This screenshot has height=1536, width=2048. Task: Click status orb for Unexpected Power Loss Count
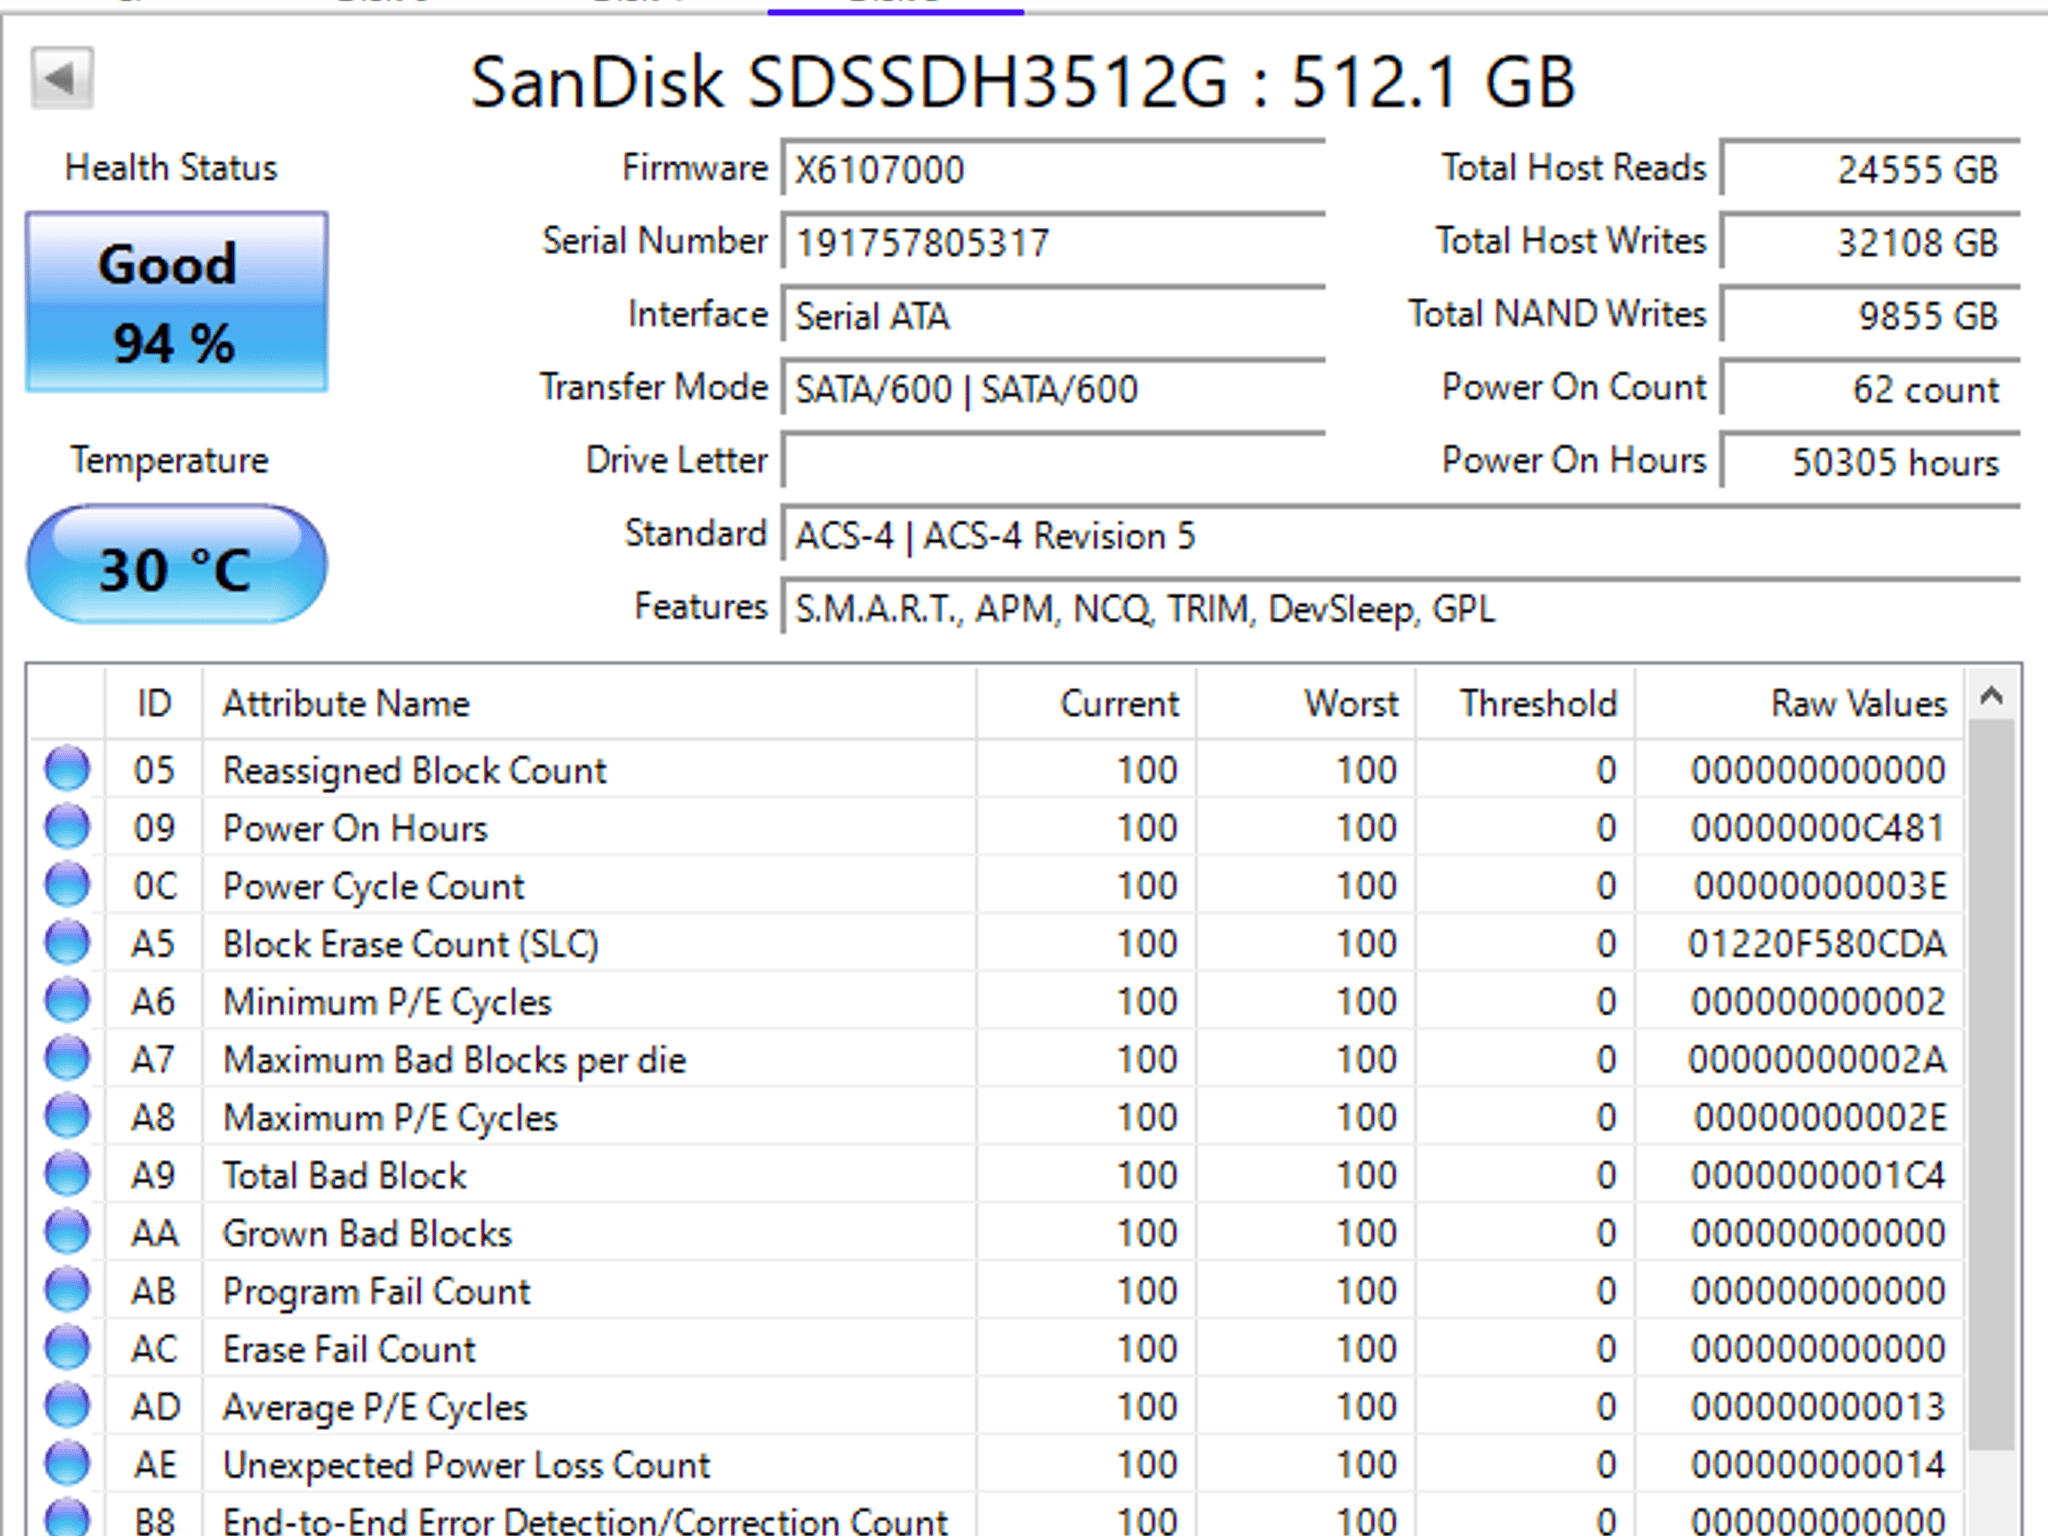coord(67,1465)
